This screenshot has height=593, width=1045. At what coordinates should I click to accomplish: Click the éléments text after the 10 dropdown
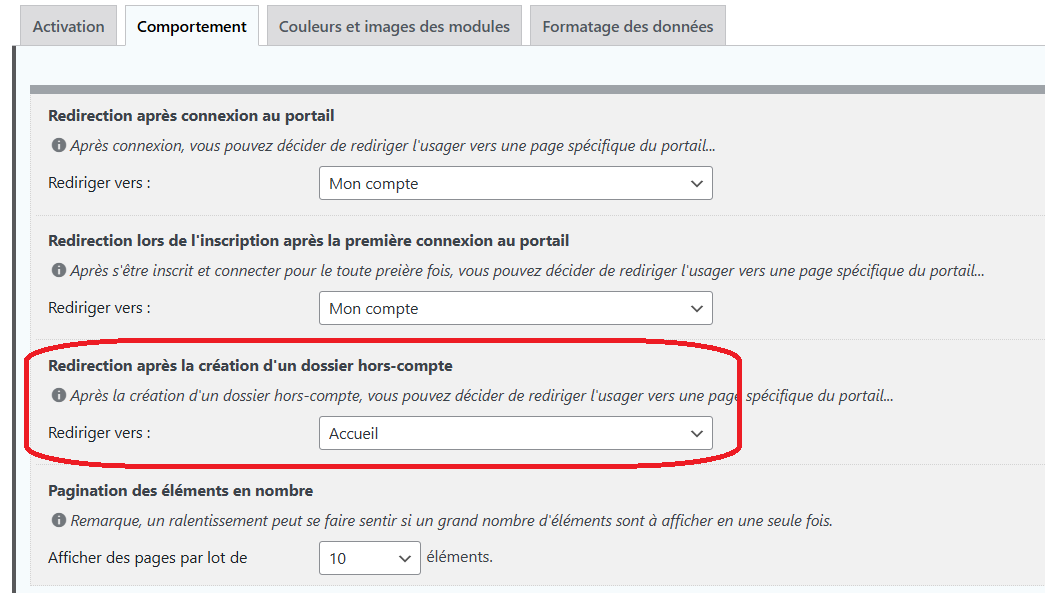(459, 557)
